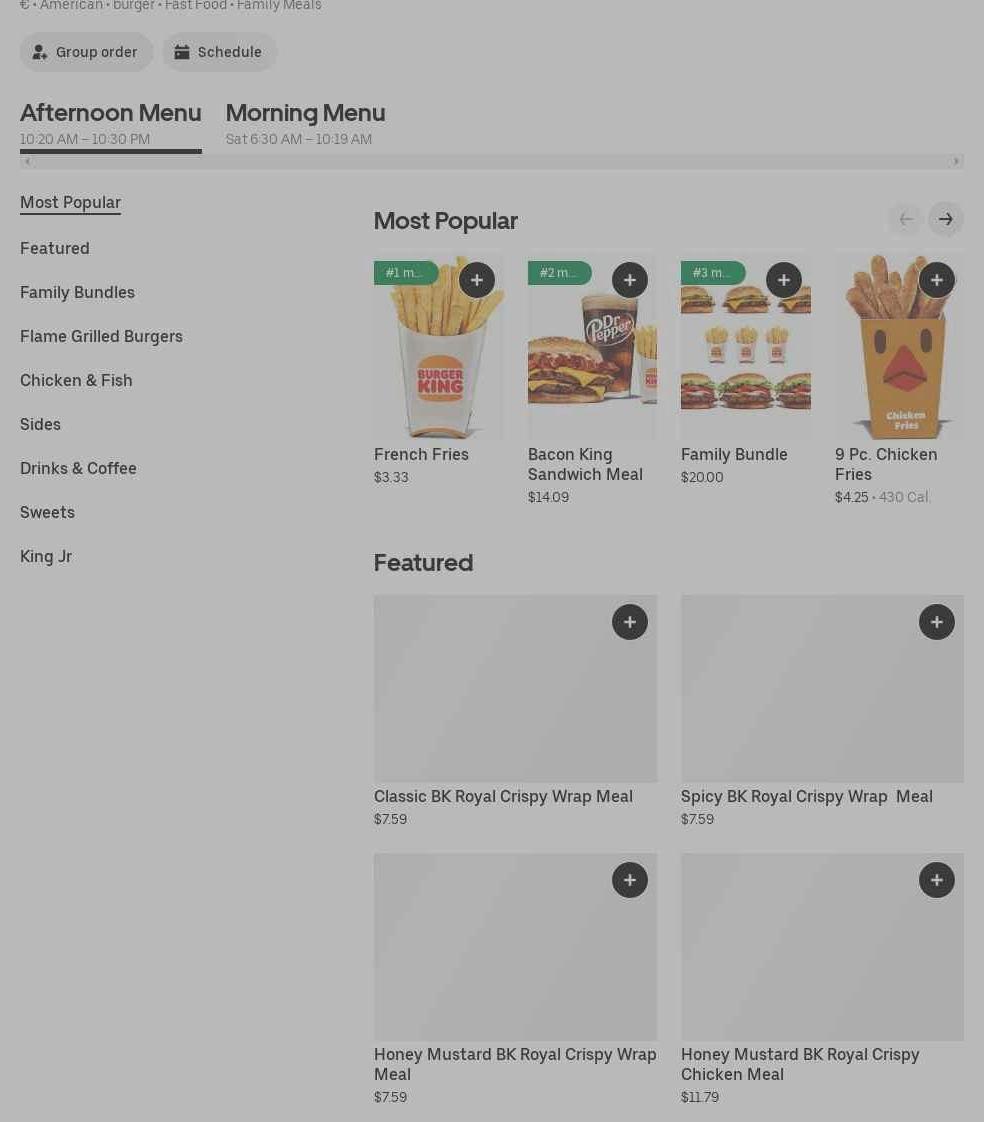Add Spicy BK Royal Crispy Wrap Meal
Image resolution: width=984 pixels, height=1122 pixels.
pos(937,622)
